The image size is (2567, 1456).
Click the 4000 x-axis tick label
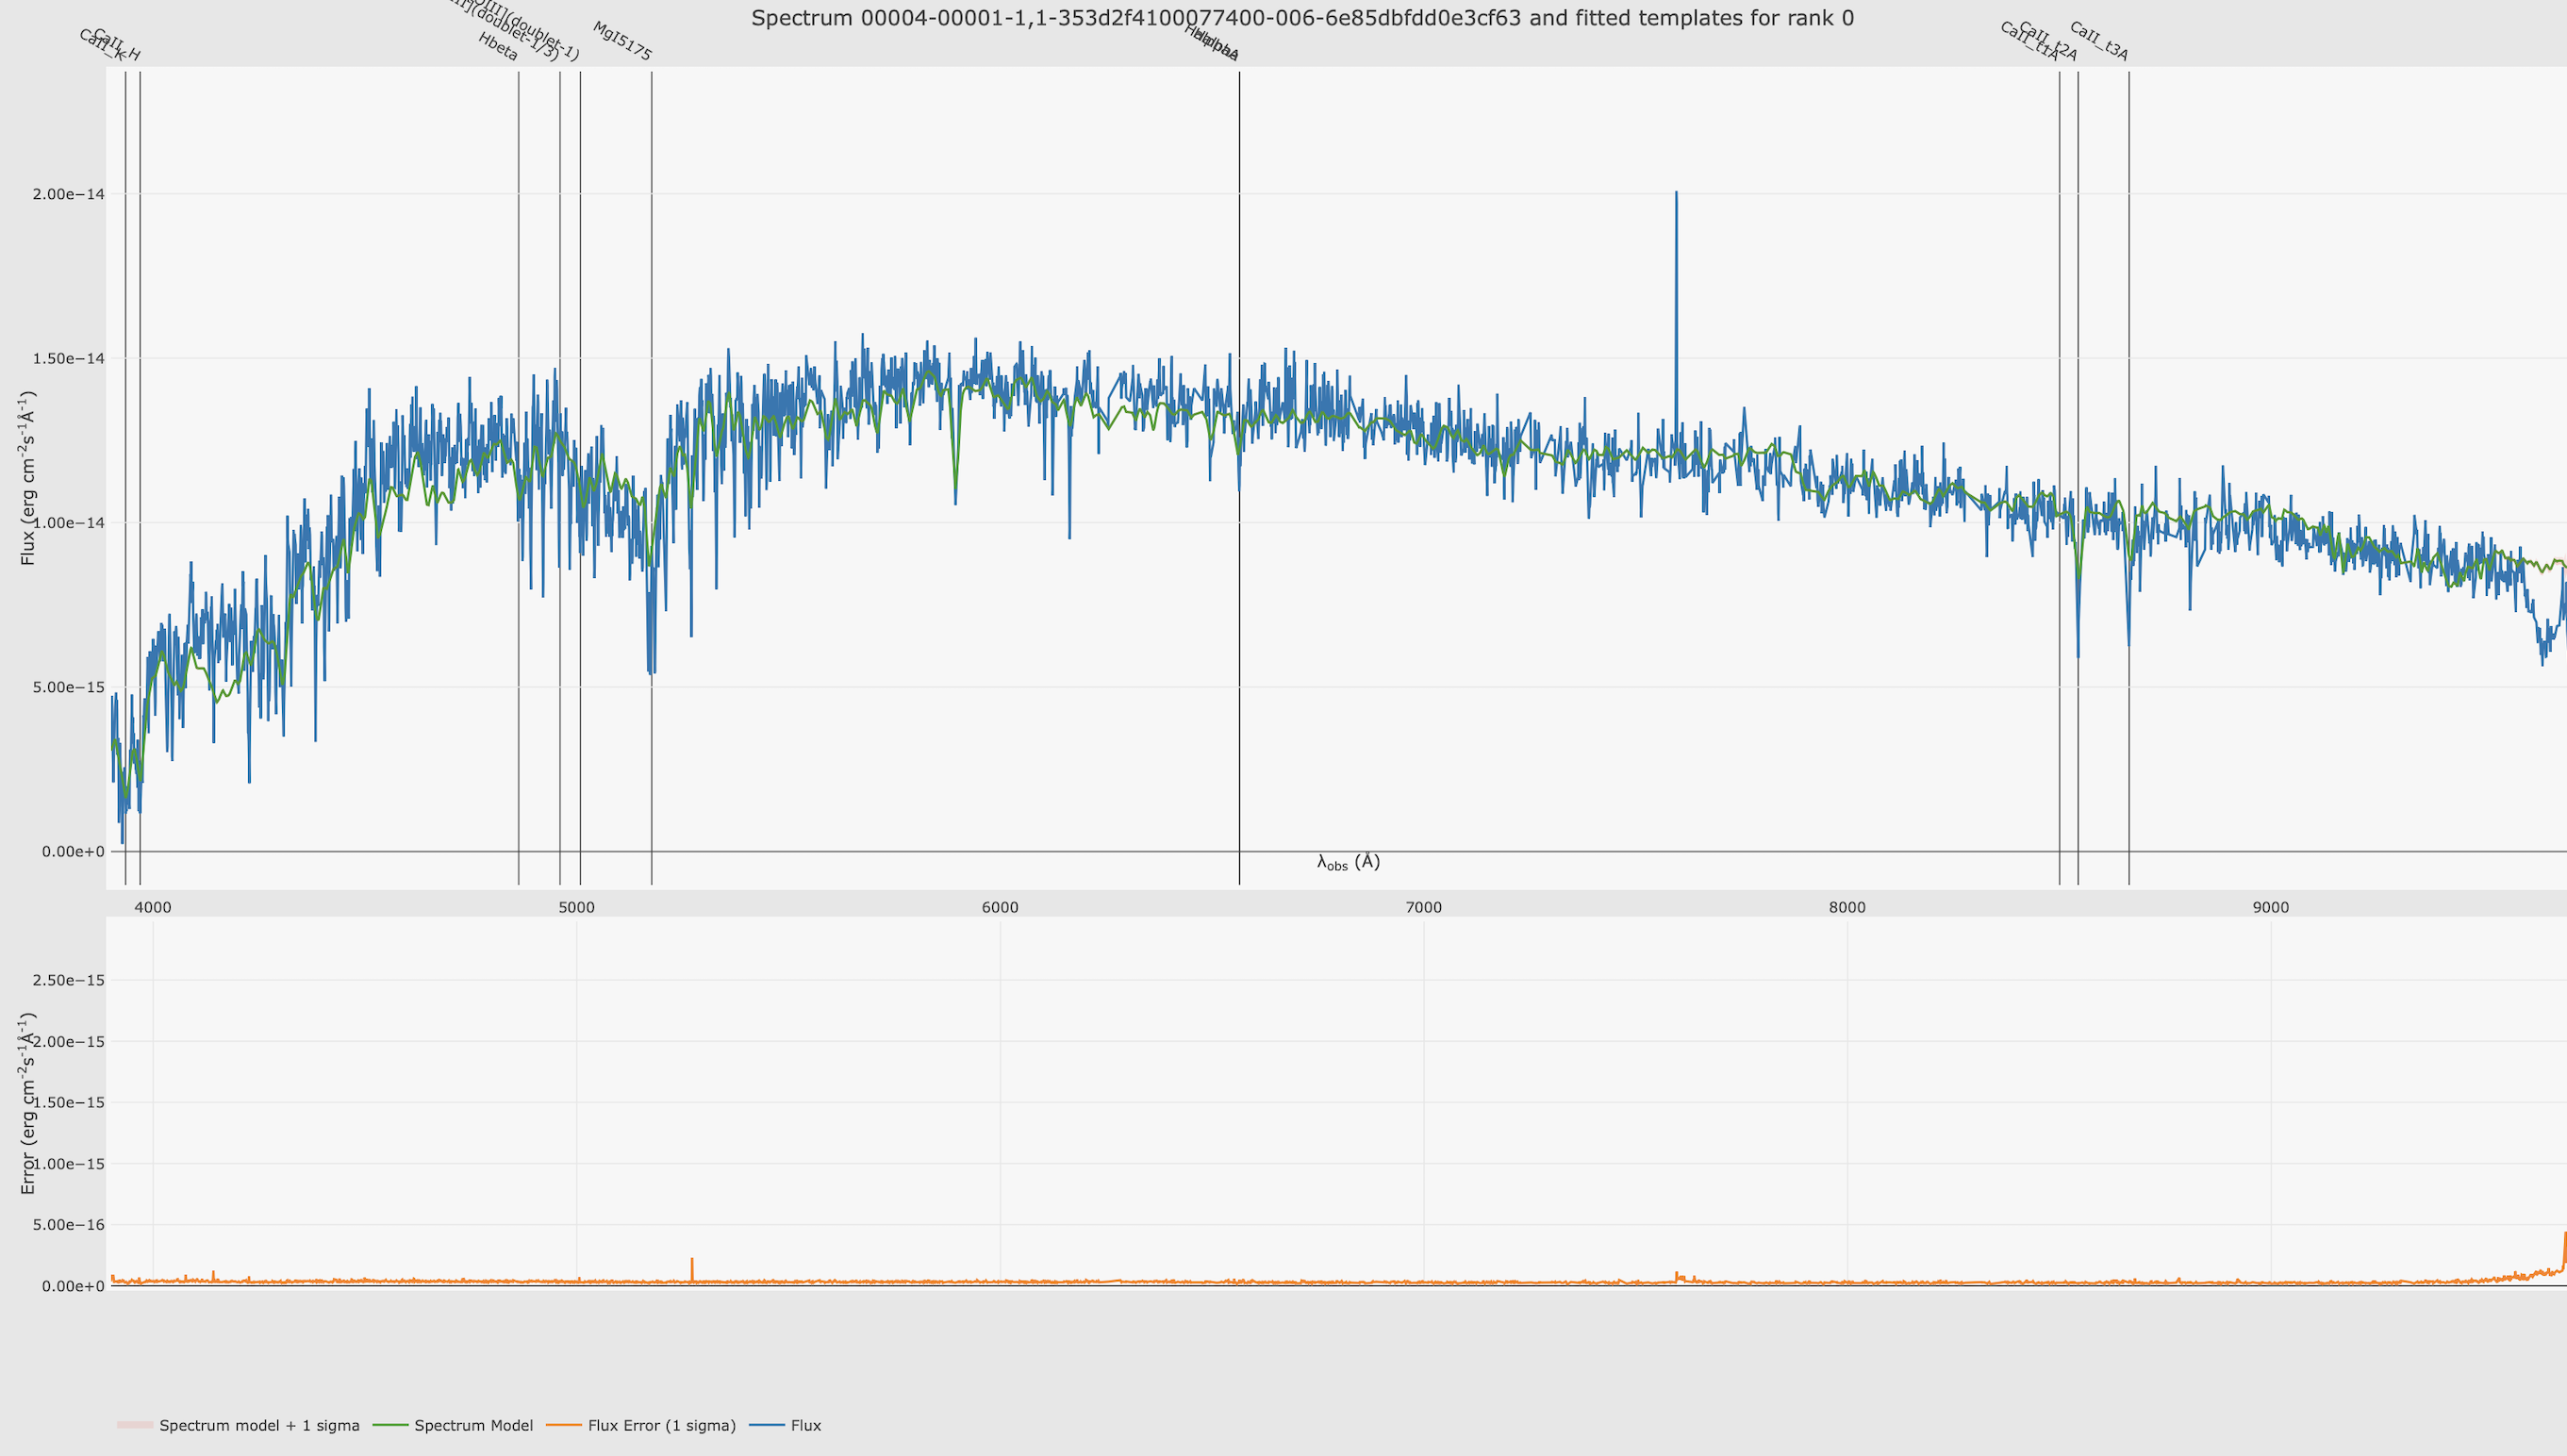click(x=153, y=908)
